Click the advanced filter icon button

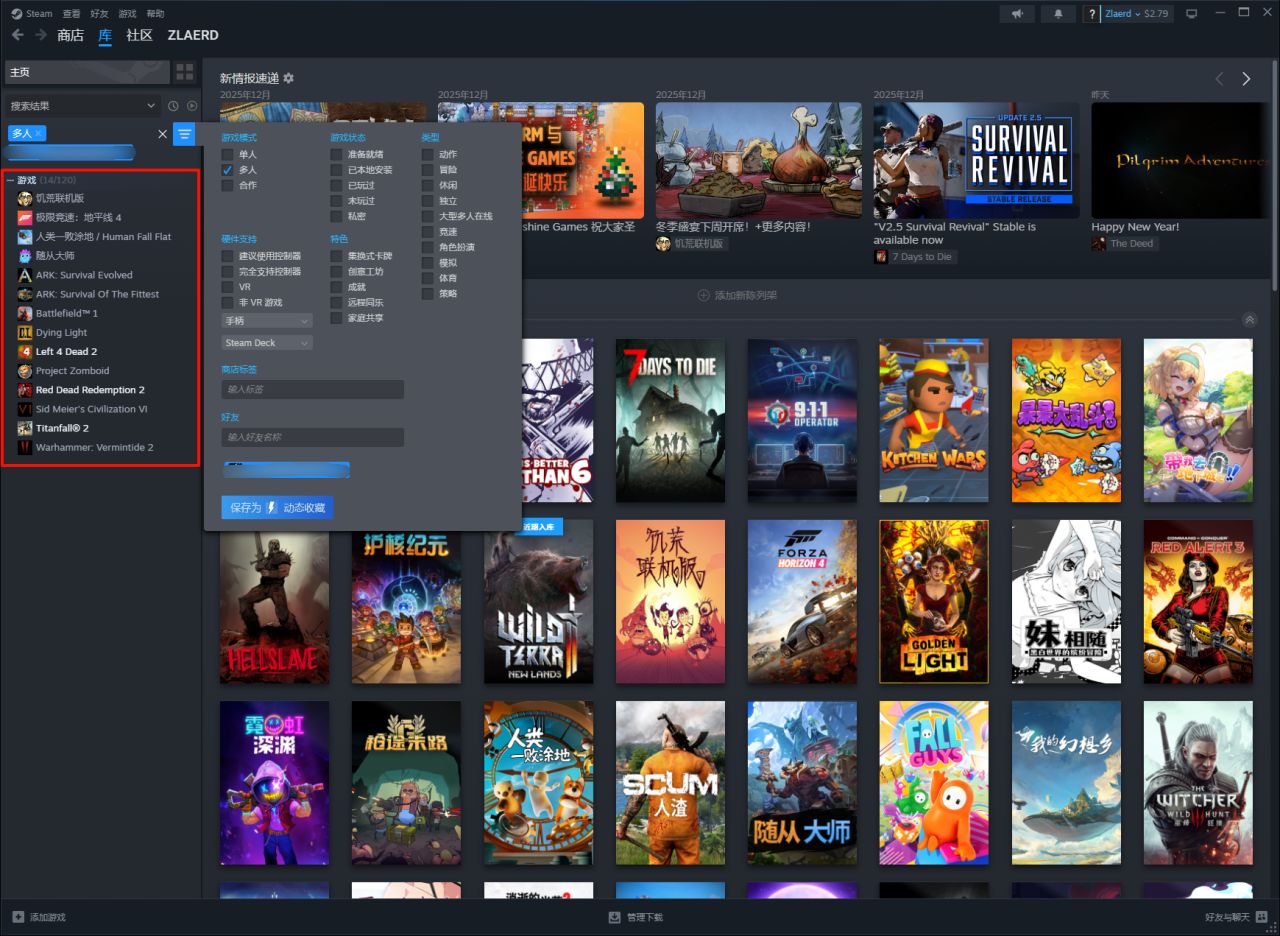click(x=184, y=134)
